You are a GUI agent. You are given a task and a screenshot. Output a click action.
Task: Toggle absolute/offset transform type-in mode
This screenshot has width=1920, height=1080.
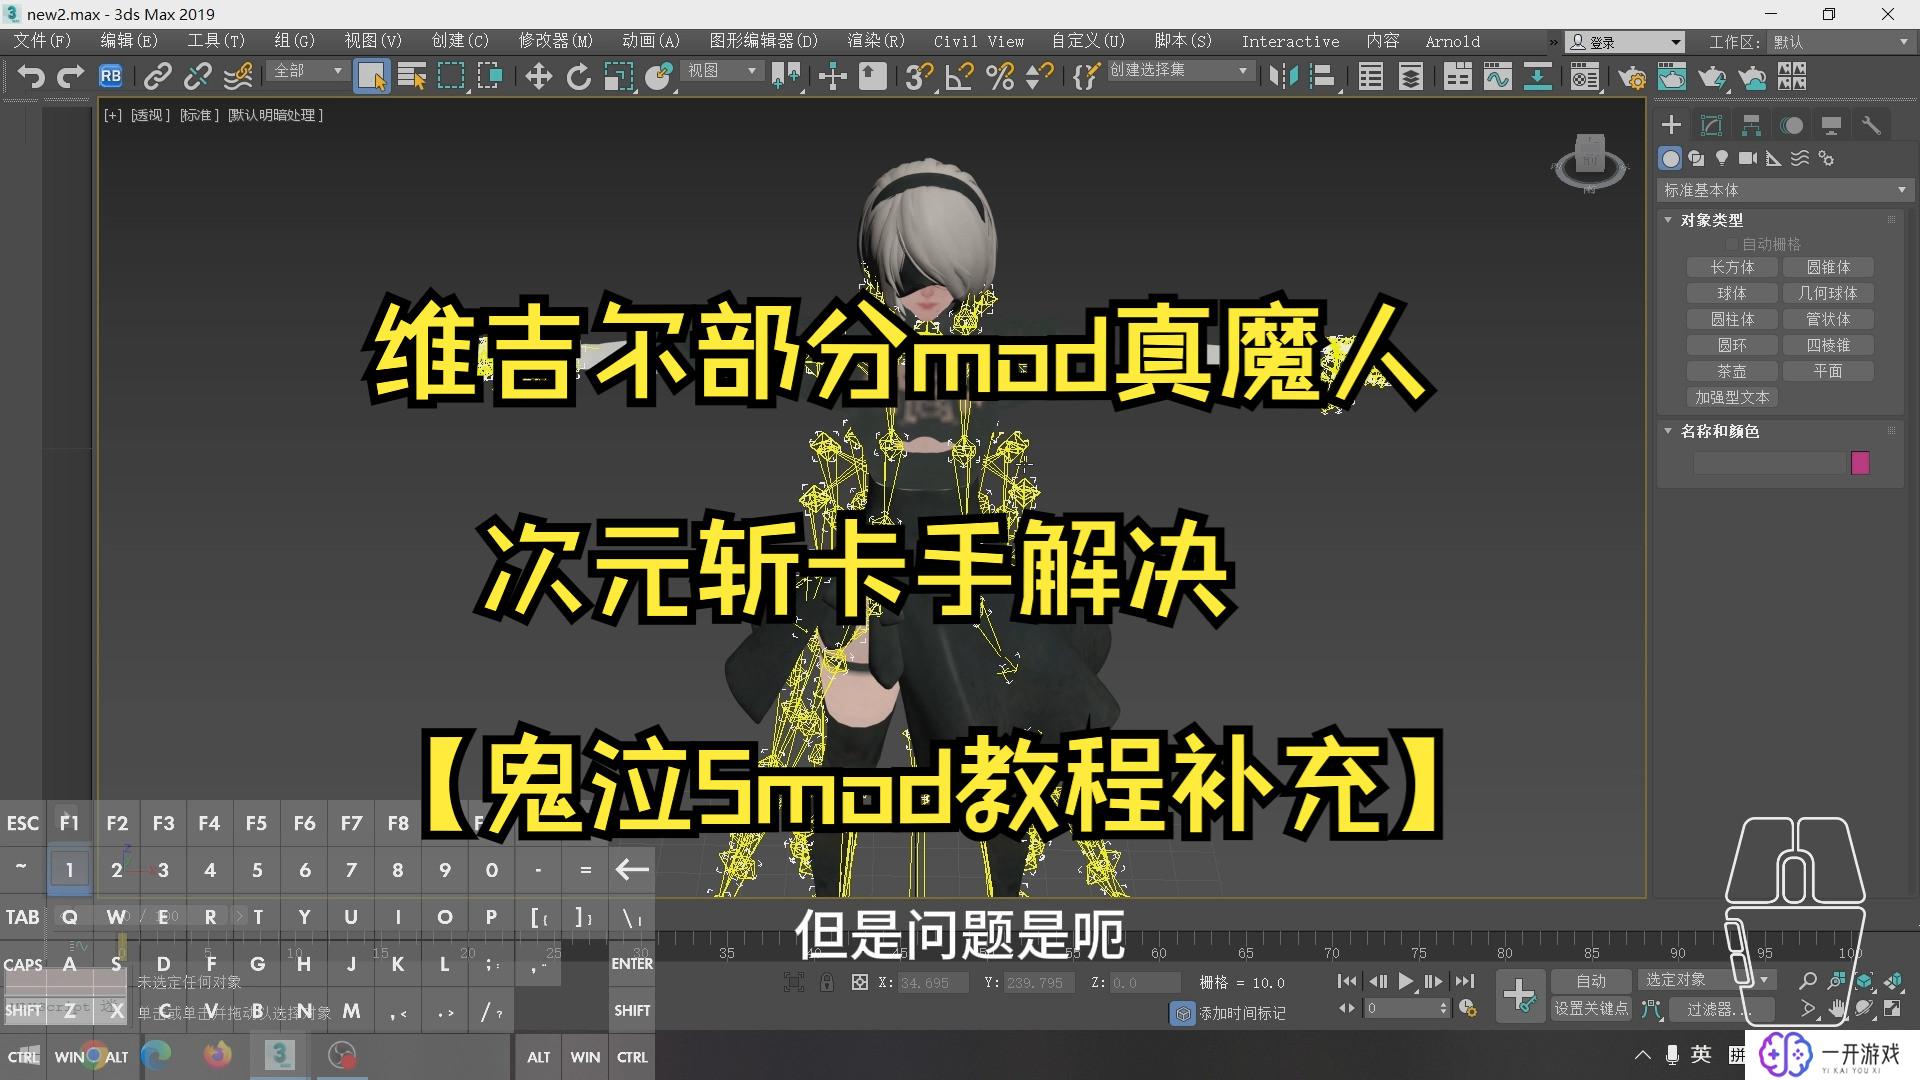point(859,983)
